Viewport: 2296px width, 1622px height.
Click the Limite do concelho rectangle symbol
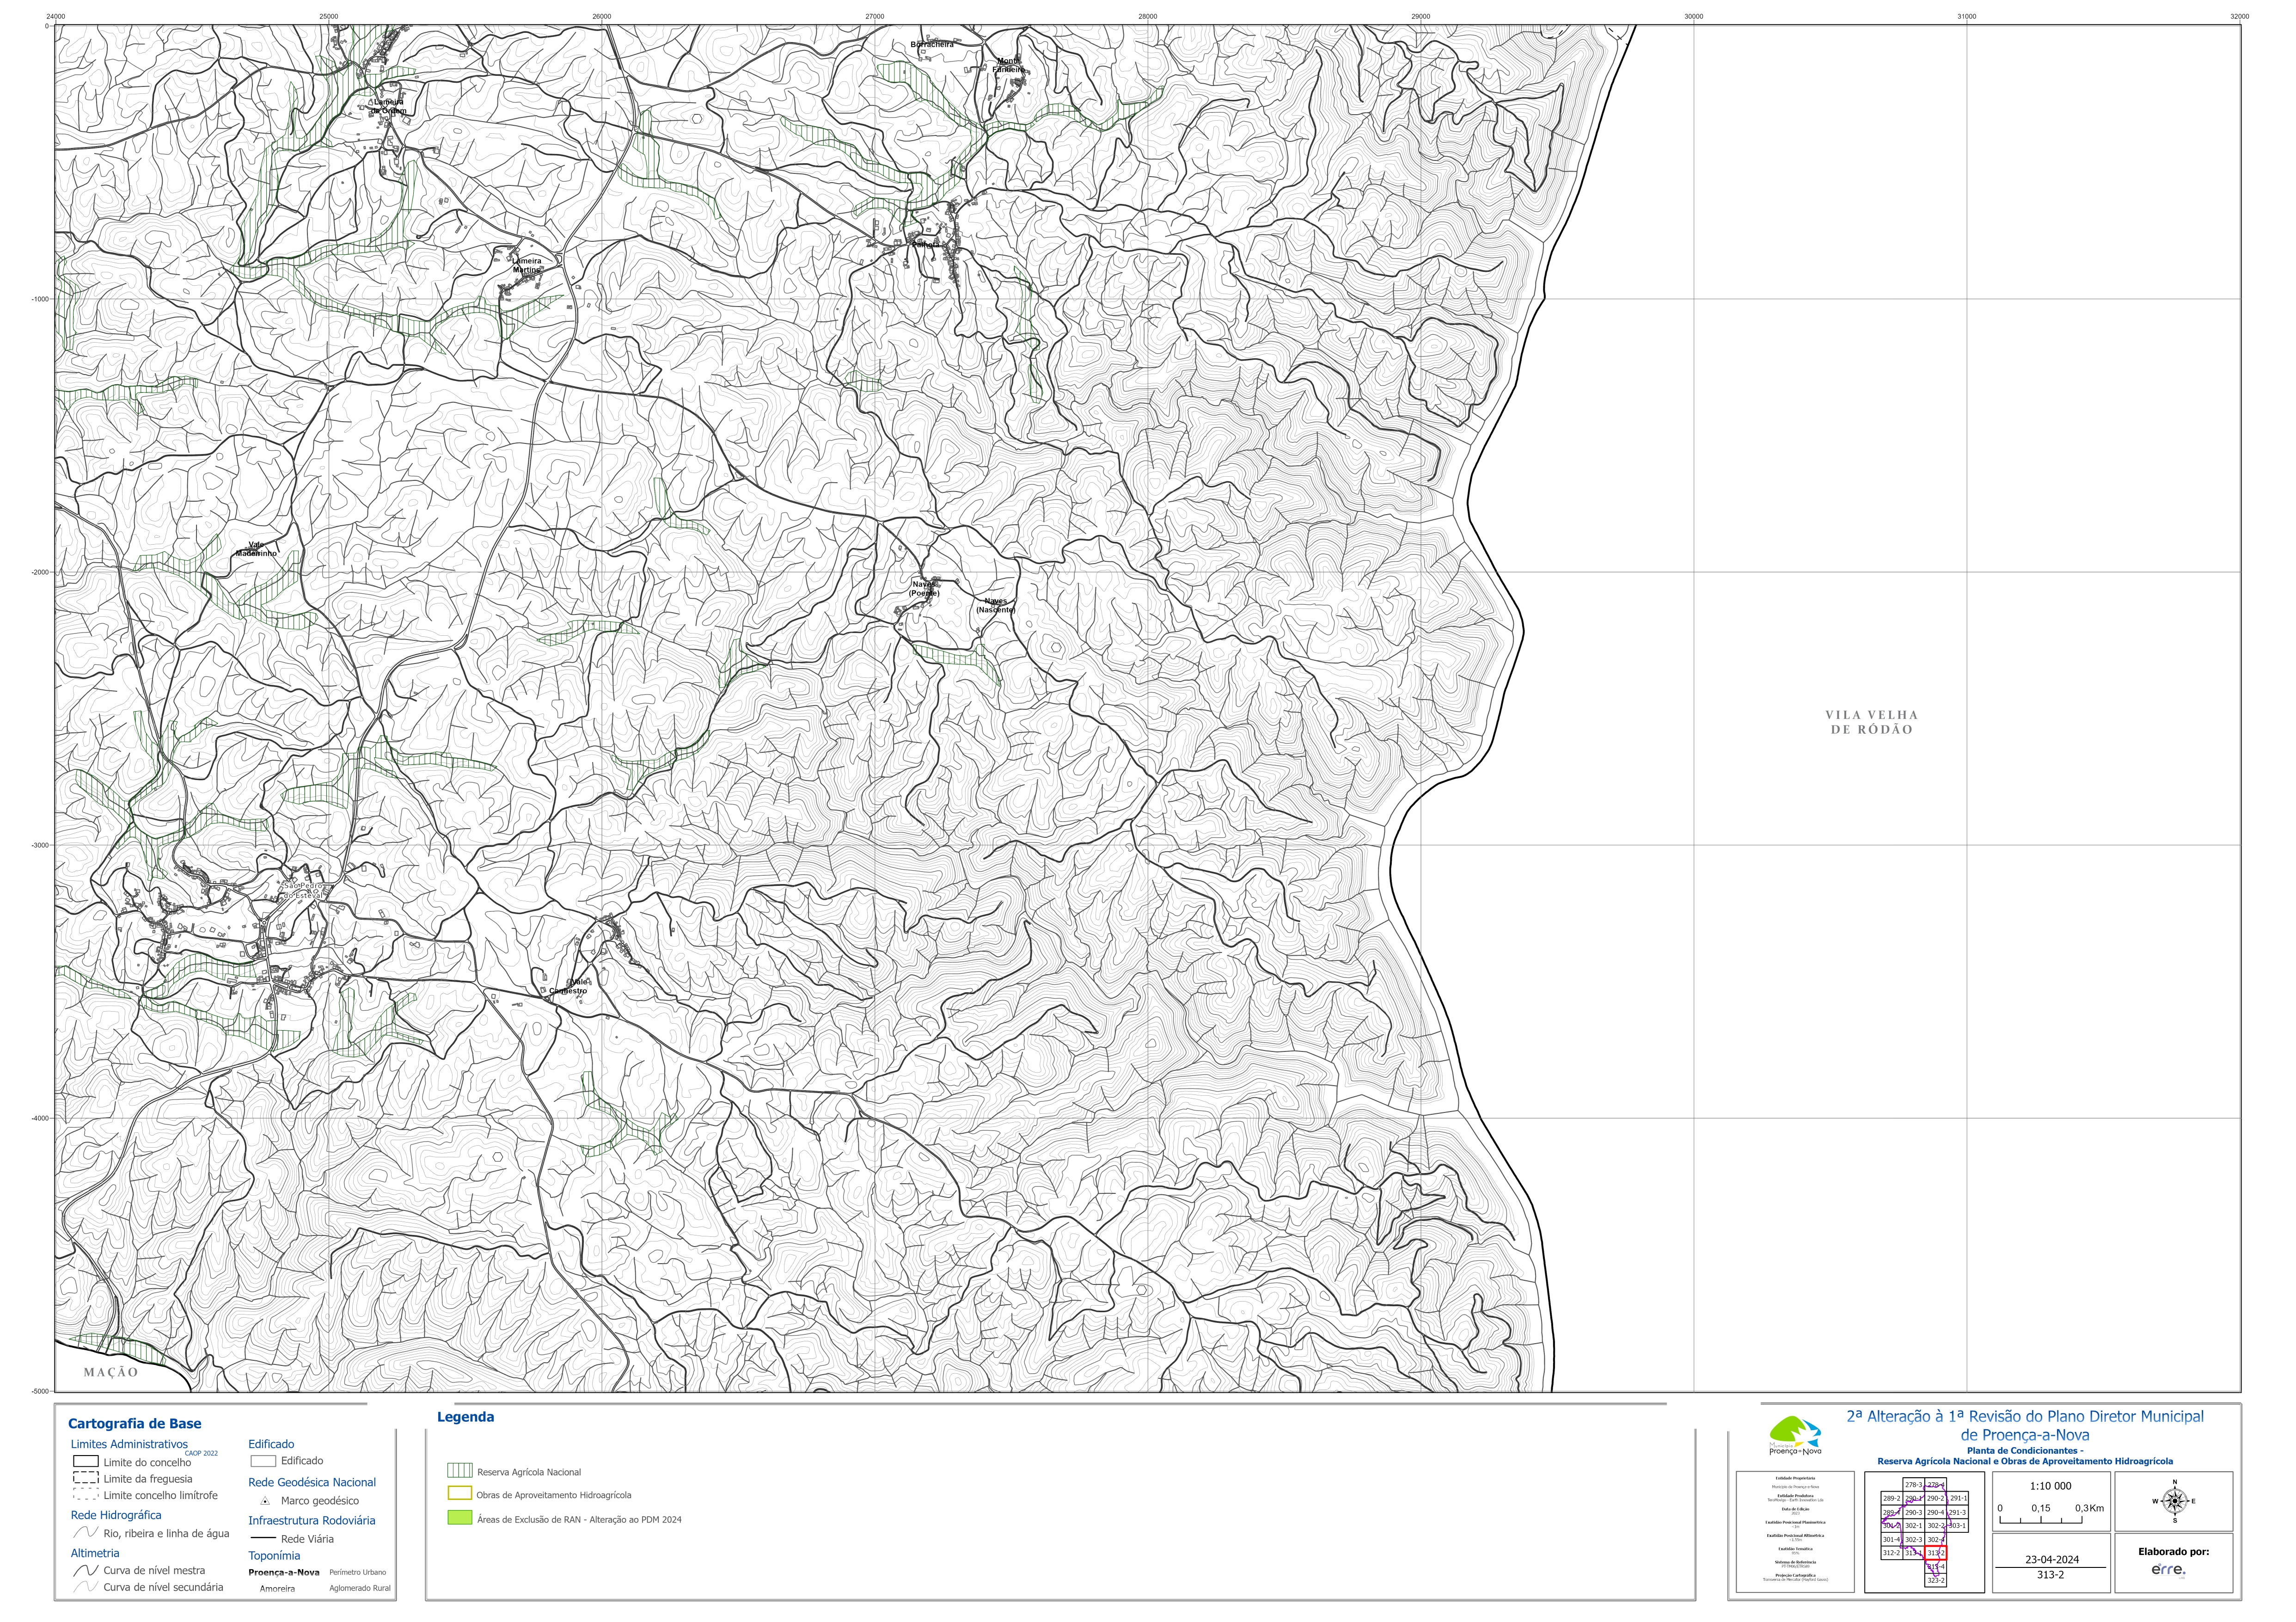pyautogui.click(x=85, y=1462)
